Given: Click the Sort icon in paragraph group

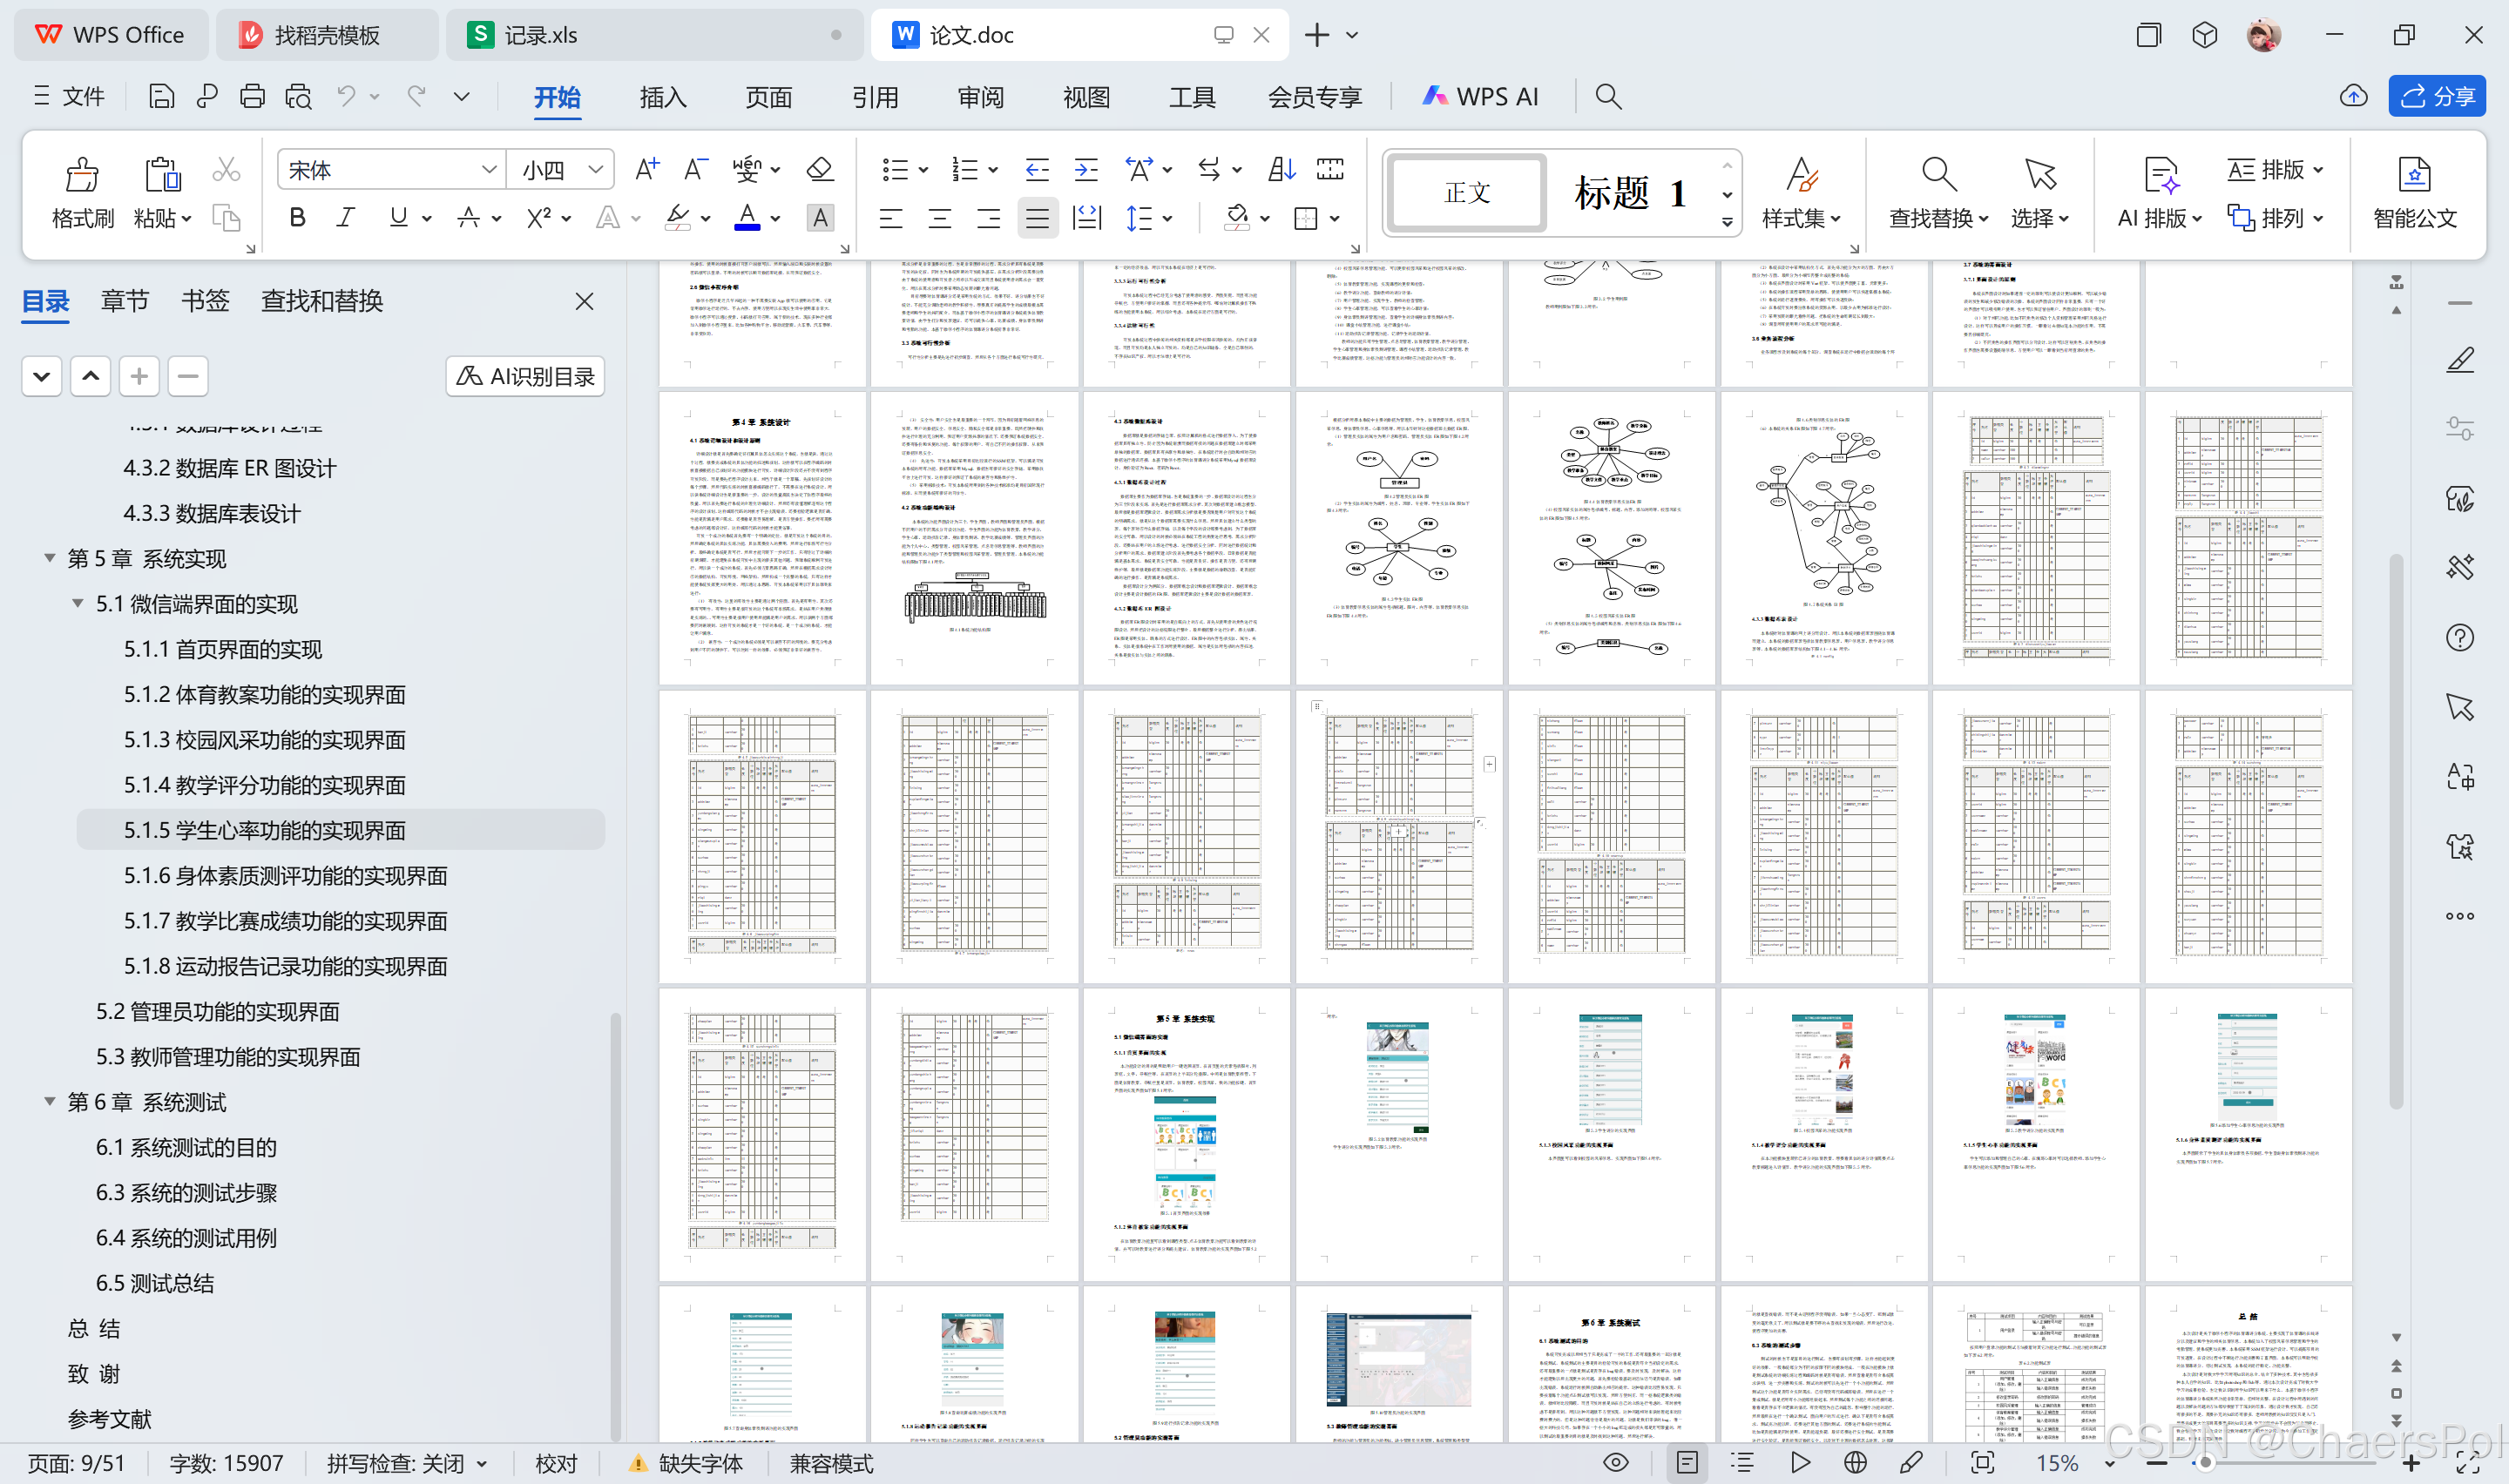Looking at the screenshot, I should coord(1281,169).
